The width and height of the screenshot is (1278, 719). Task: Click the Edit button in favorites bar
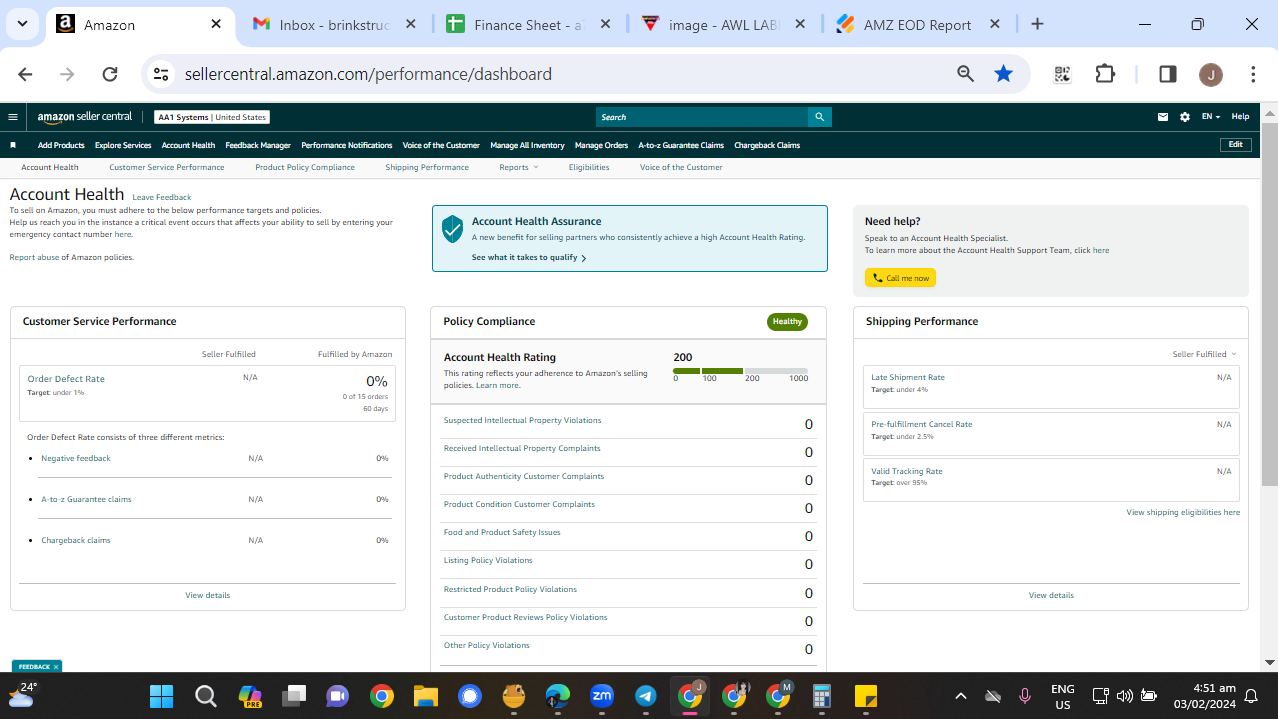tap(1236, 145)
